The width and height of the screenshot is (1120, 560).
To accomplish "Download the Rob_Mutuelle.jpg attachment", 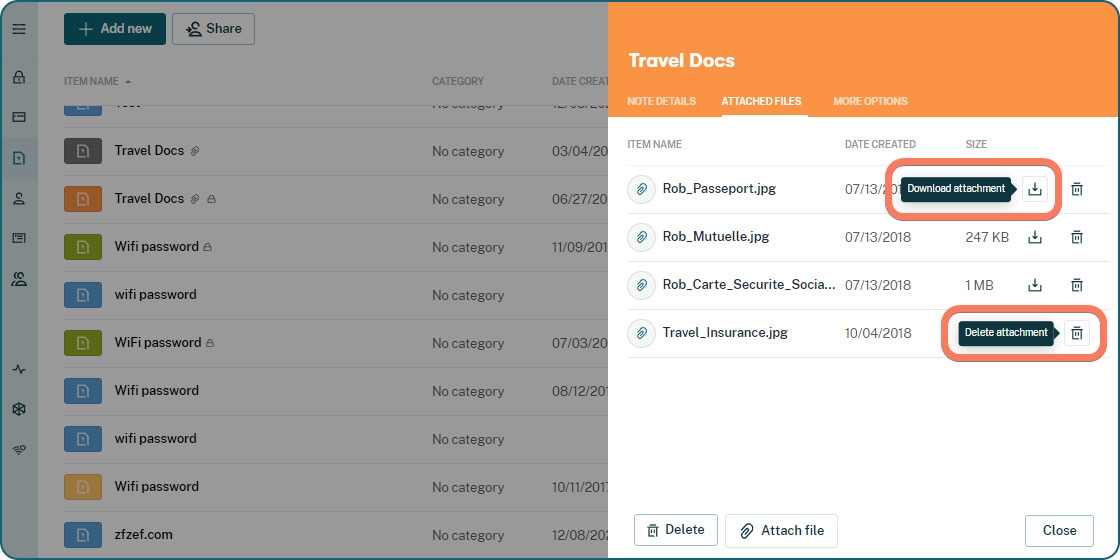I will point(1034,237).
